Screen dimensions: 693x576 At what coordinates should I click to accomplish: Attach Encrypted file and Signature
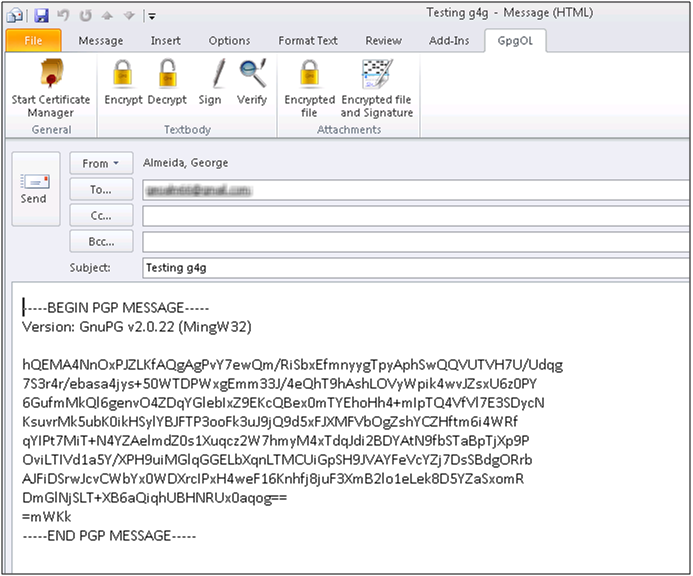pos(377,89)
